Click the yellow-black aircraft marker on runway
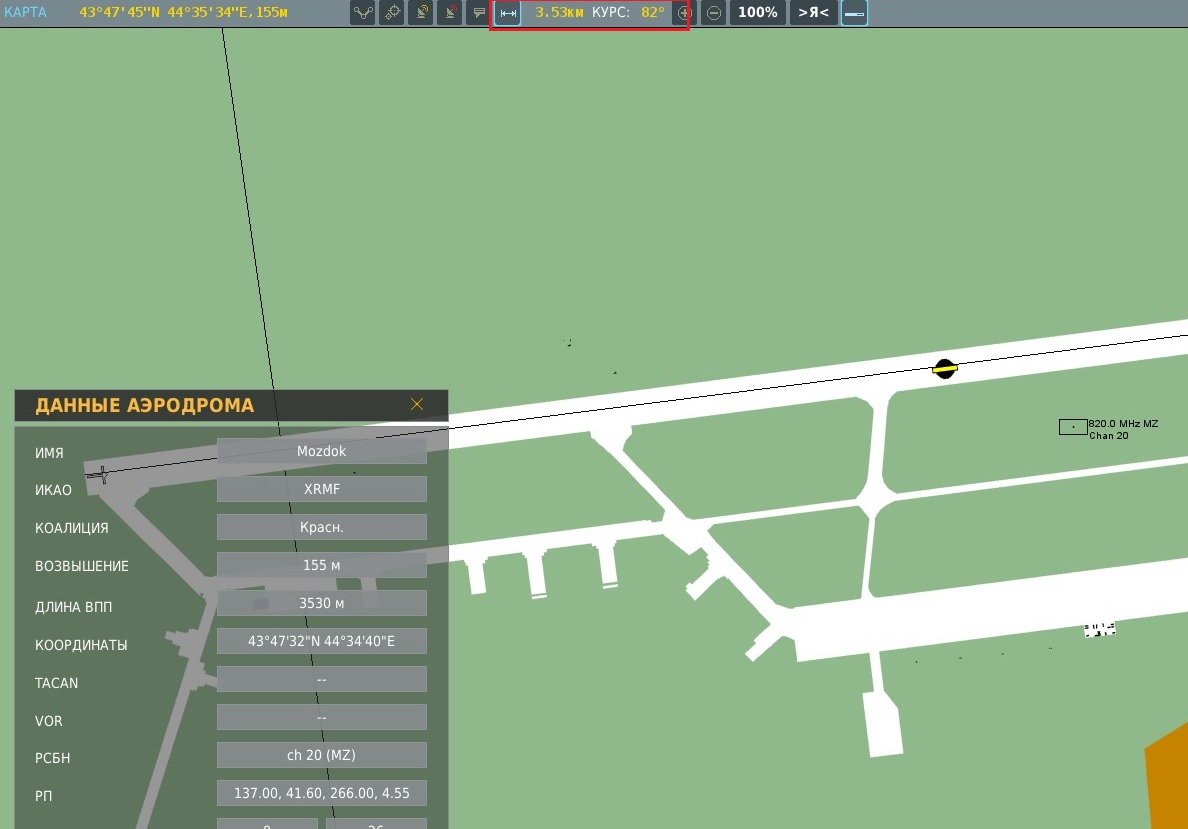The width and height of the screenshot is (1188, 829). 945,369
